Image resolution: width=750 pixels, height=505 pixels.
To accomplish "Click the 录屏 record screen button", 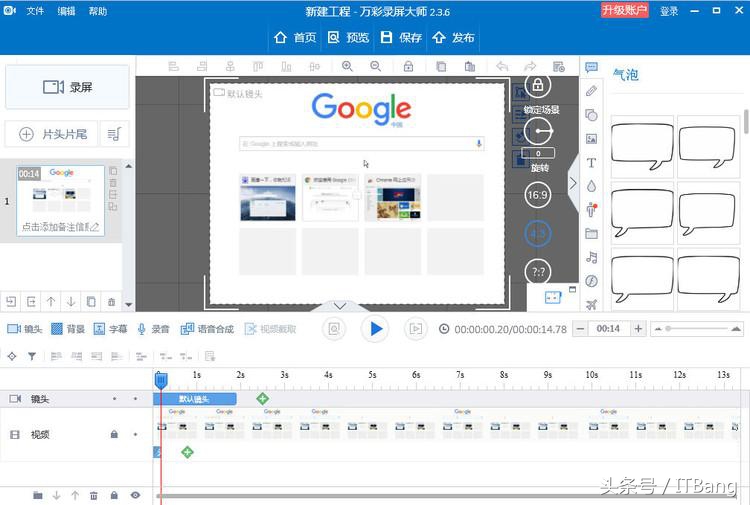I will pos(67,87).
